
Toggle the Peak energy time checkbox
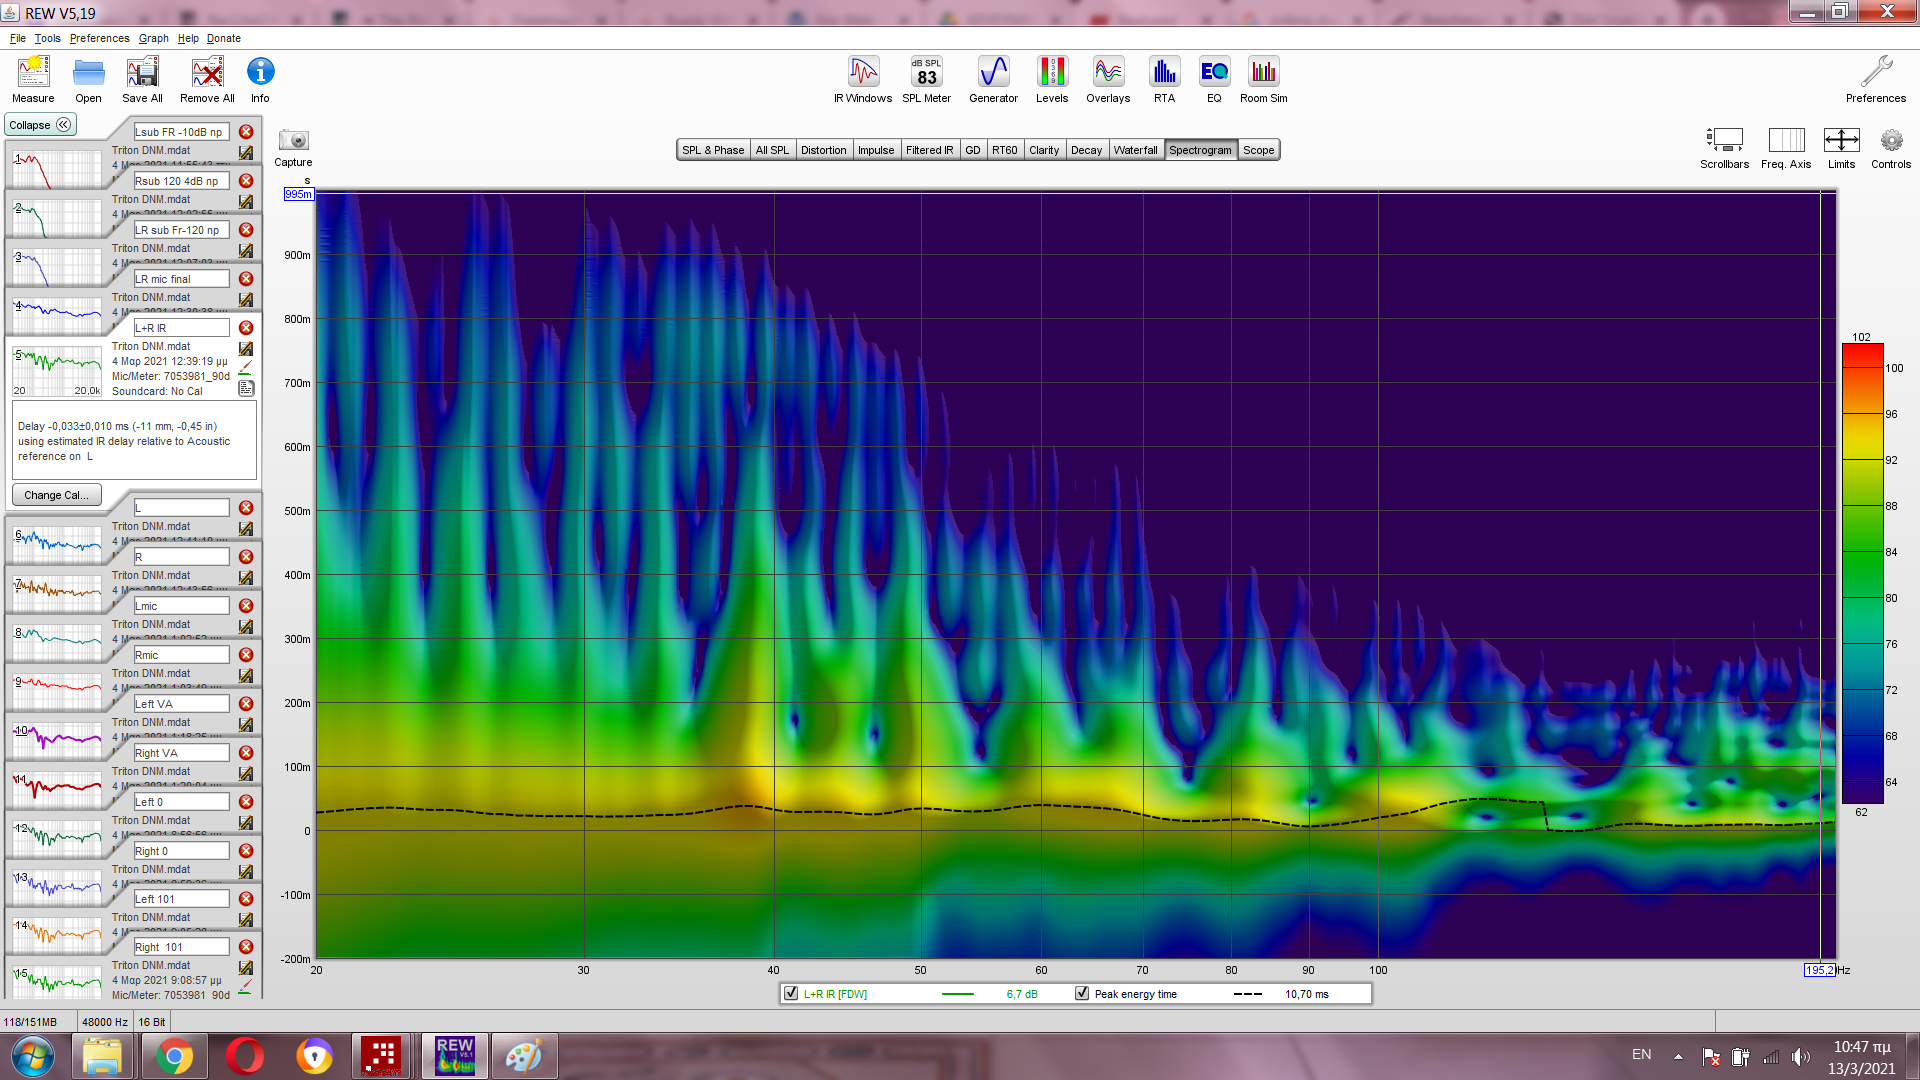(x=1081, y=993)
